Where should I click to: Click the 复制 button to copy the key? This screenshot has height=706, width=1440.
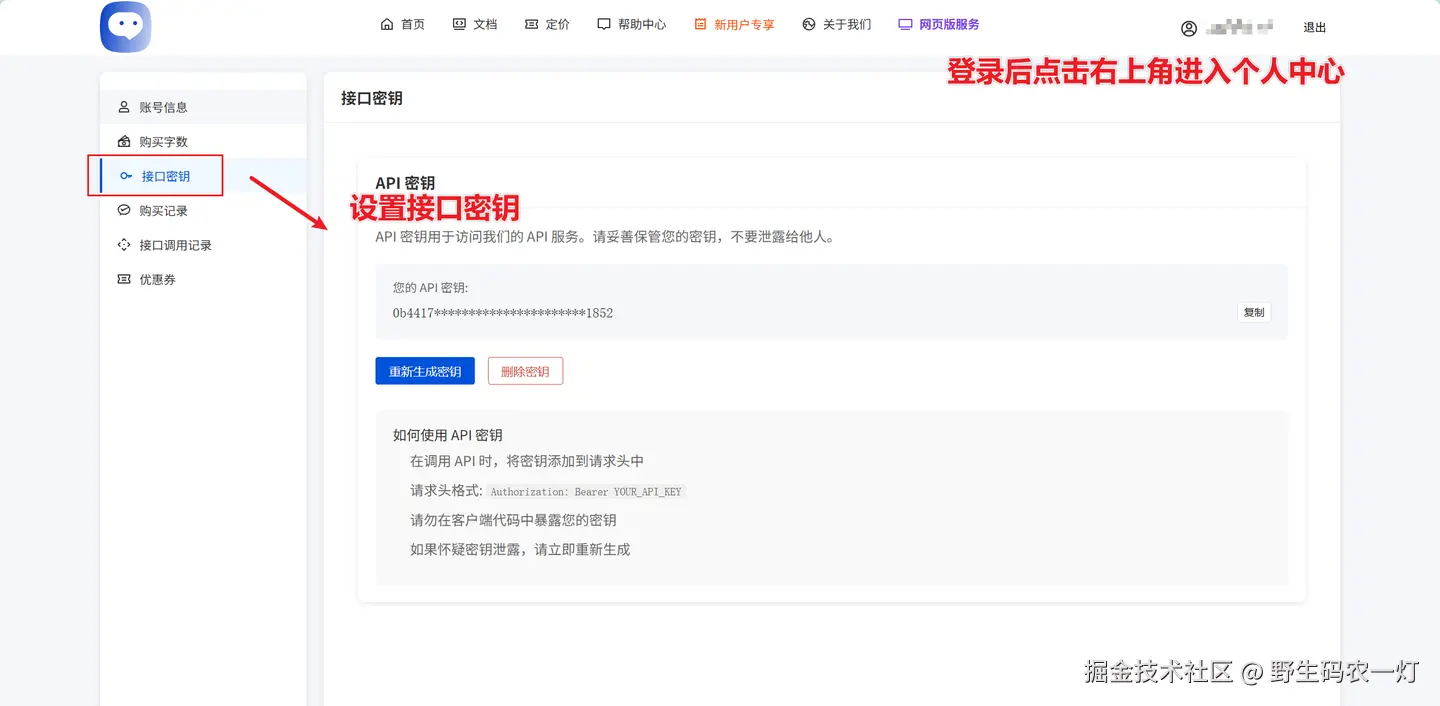(x=1254, y=312)
